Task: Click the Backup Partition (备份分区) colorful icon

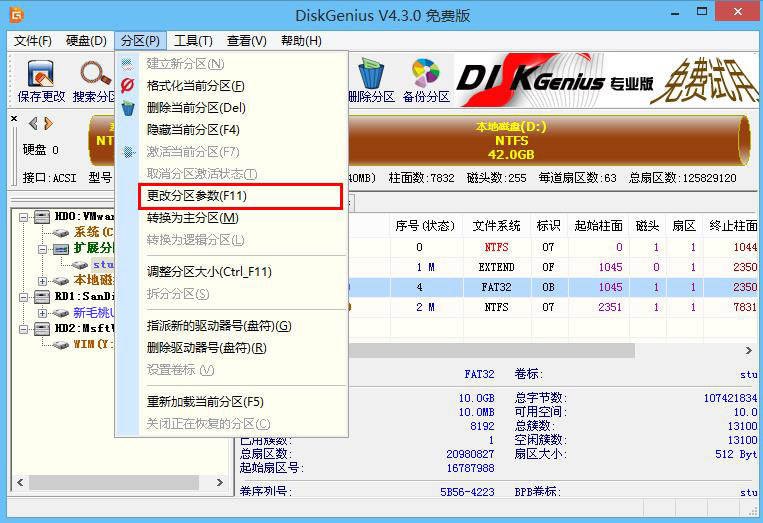Action: [426, 73]
